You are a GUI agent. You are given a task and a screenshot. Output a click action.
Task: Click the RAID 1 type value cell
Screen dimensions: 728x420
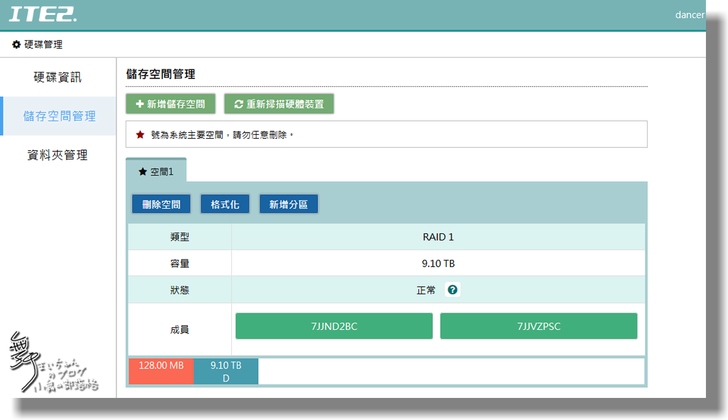click(439, 237)
